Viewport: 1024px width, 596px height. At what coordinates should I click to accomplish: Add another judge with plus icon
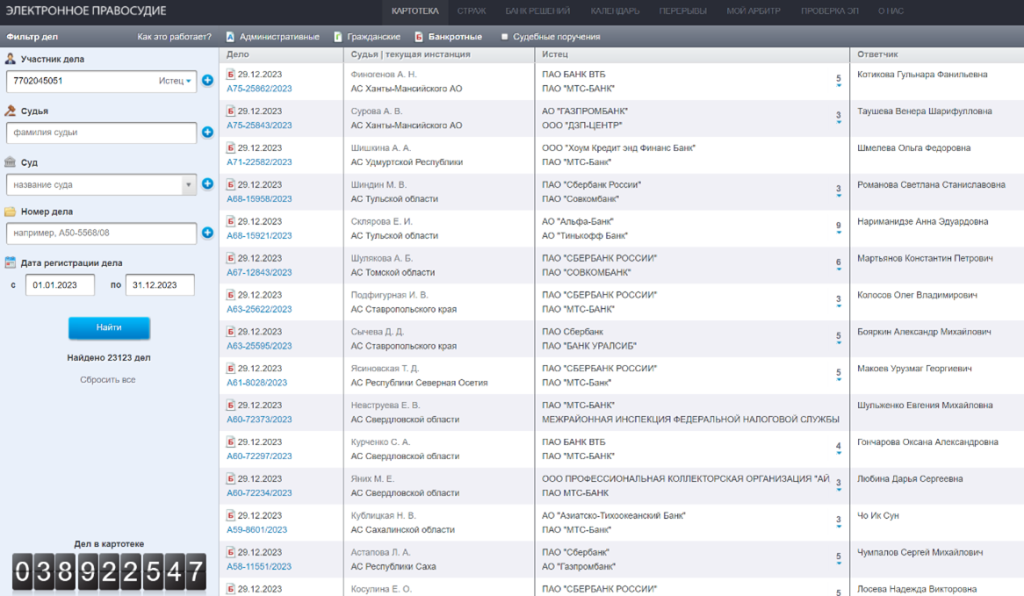[x=208, y=132]
